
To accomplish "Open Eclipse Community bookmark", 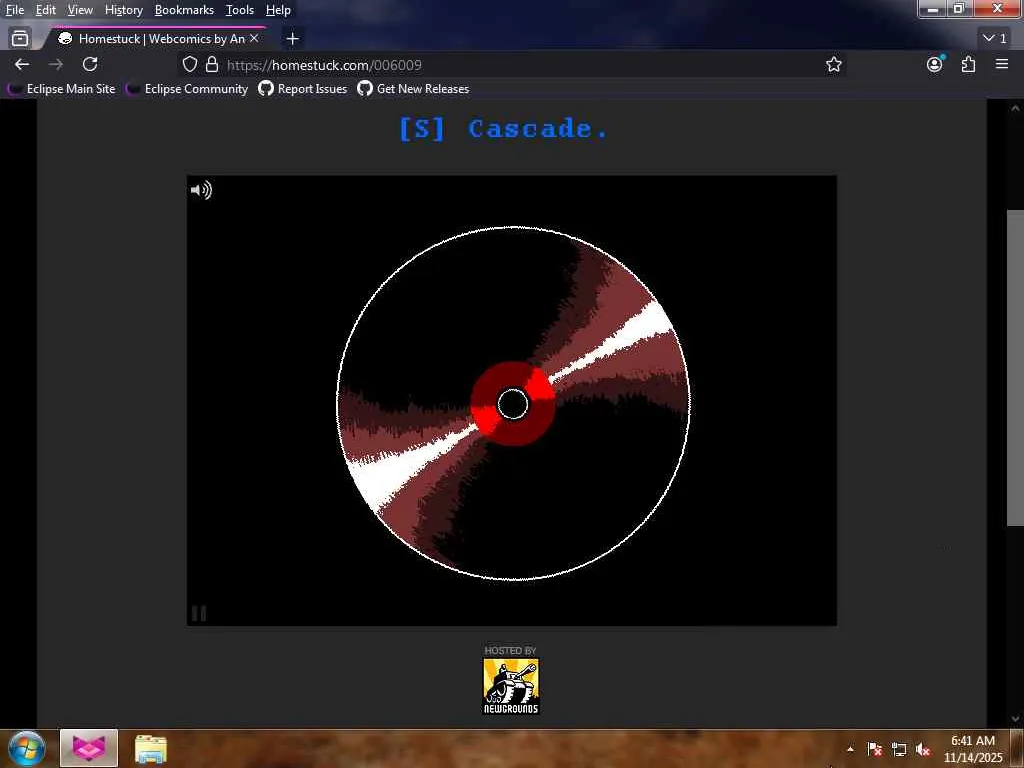I will pyautogui.click(x=187, y=89).
